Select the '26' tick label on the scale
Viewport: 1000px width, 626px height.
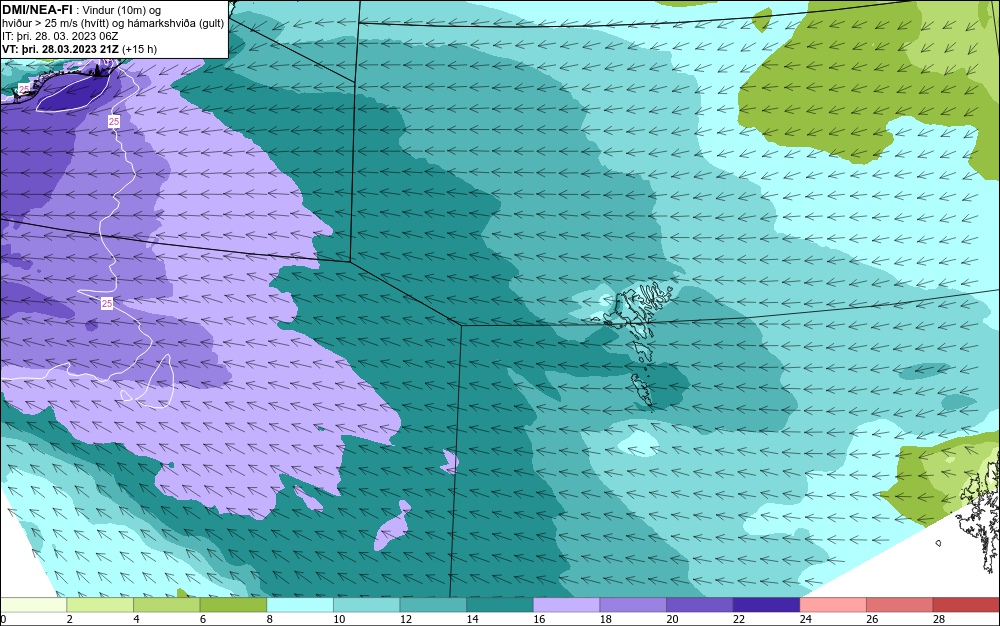[x=872, y=619]
